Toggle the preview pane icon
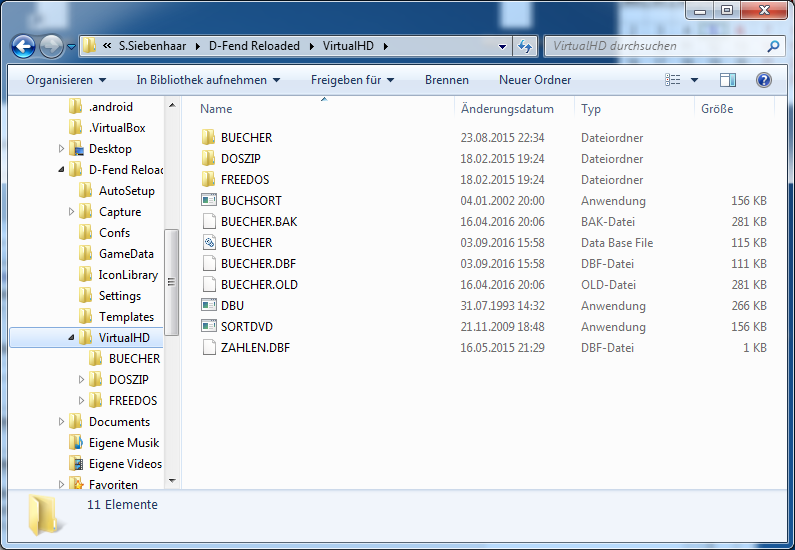The image size is (795, 550). [728, 80]
